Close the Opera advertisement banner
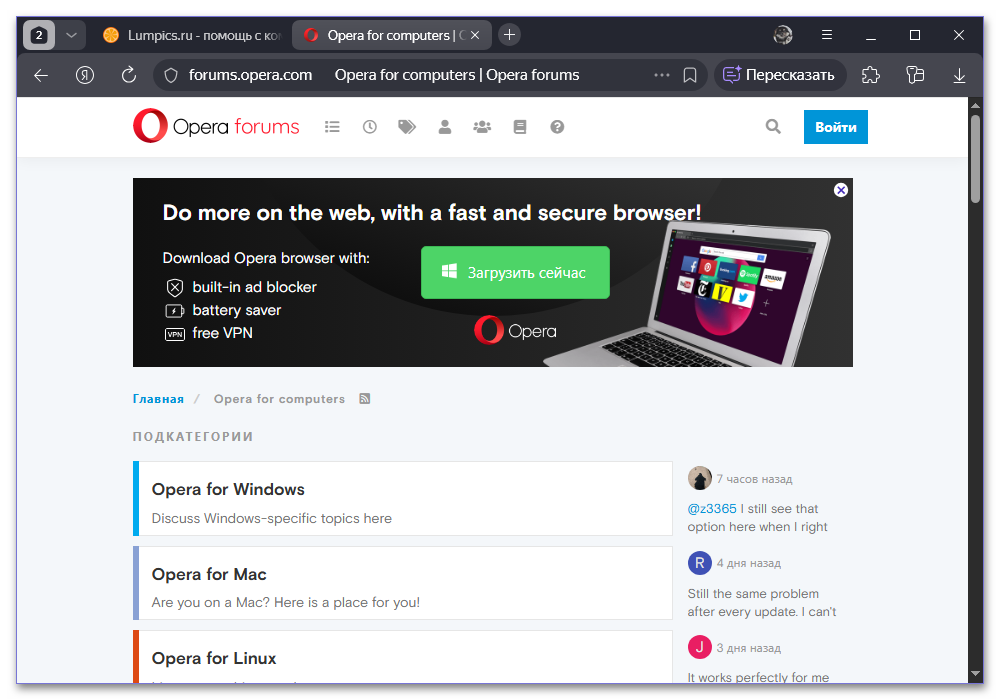Screen dimensions: 1000x700 tap(841, 190)
